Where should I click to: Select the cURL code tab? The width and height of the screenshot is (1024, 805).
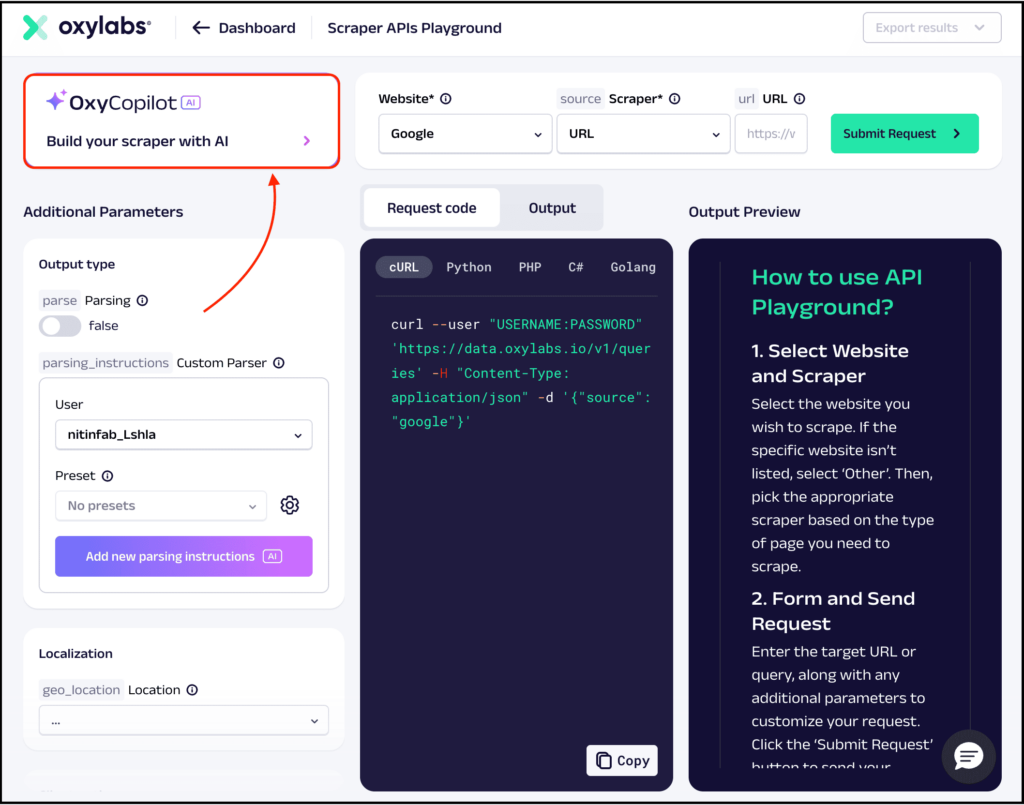coord(404,267)
